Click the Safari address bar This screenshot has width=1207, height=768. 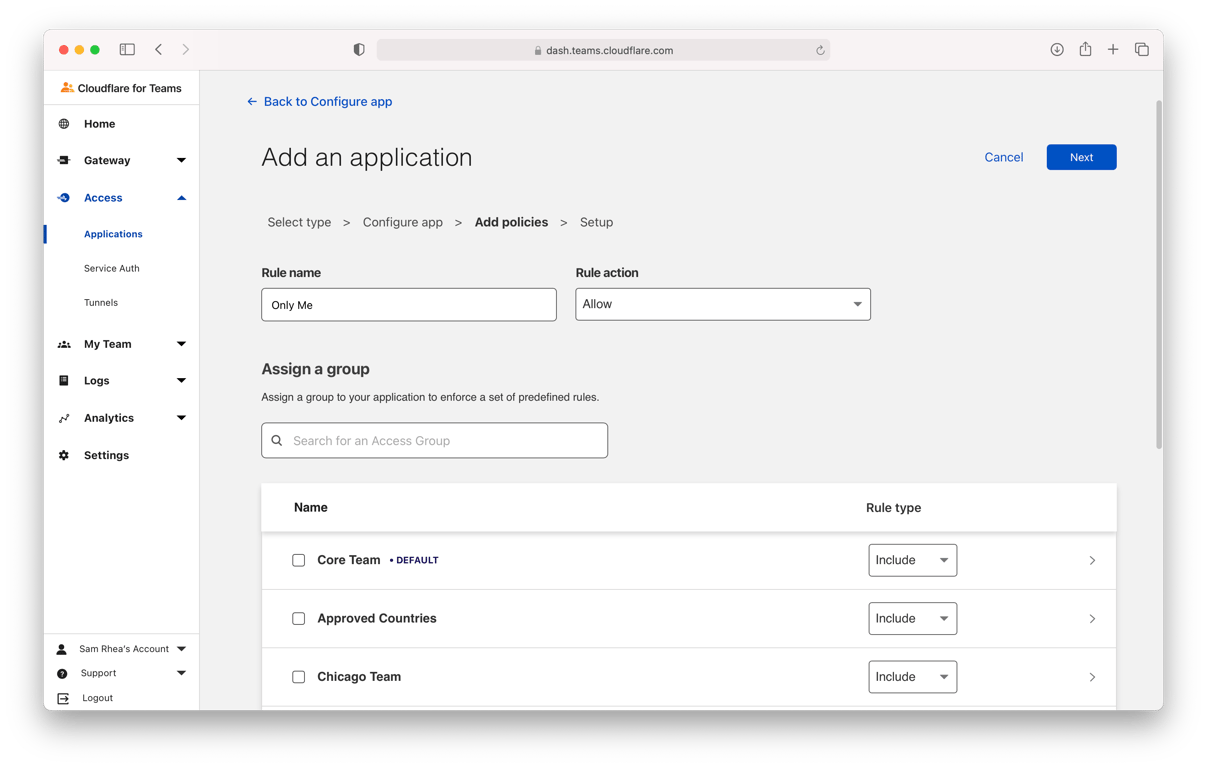(x=603, y=50)
